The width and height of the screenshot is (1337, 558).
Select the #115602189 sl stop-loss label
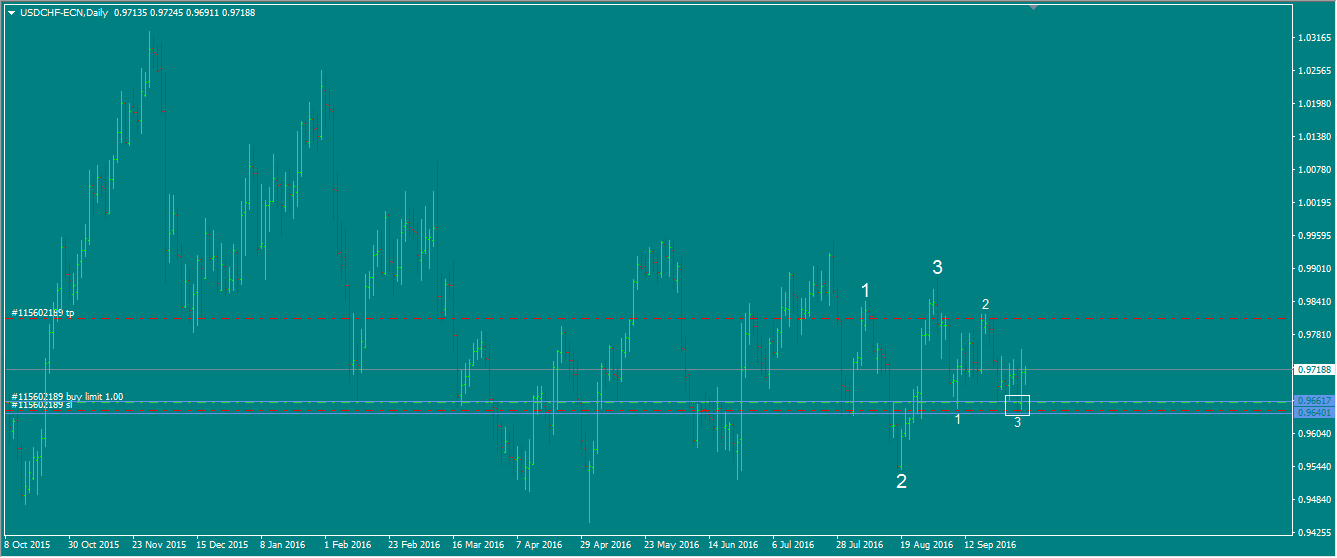[x=42, y=405]
